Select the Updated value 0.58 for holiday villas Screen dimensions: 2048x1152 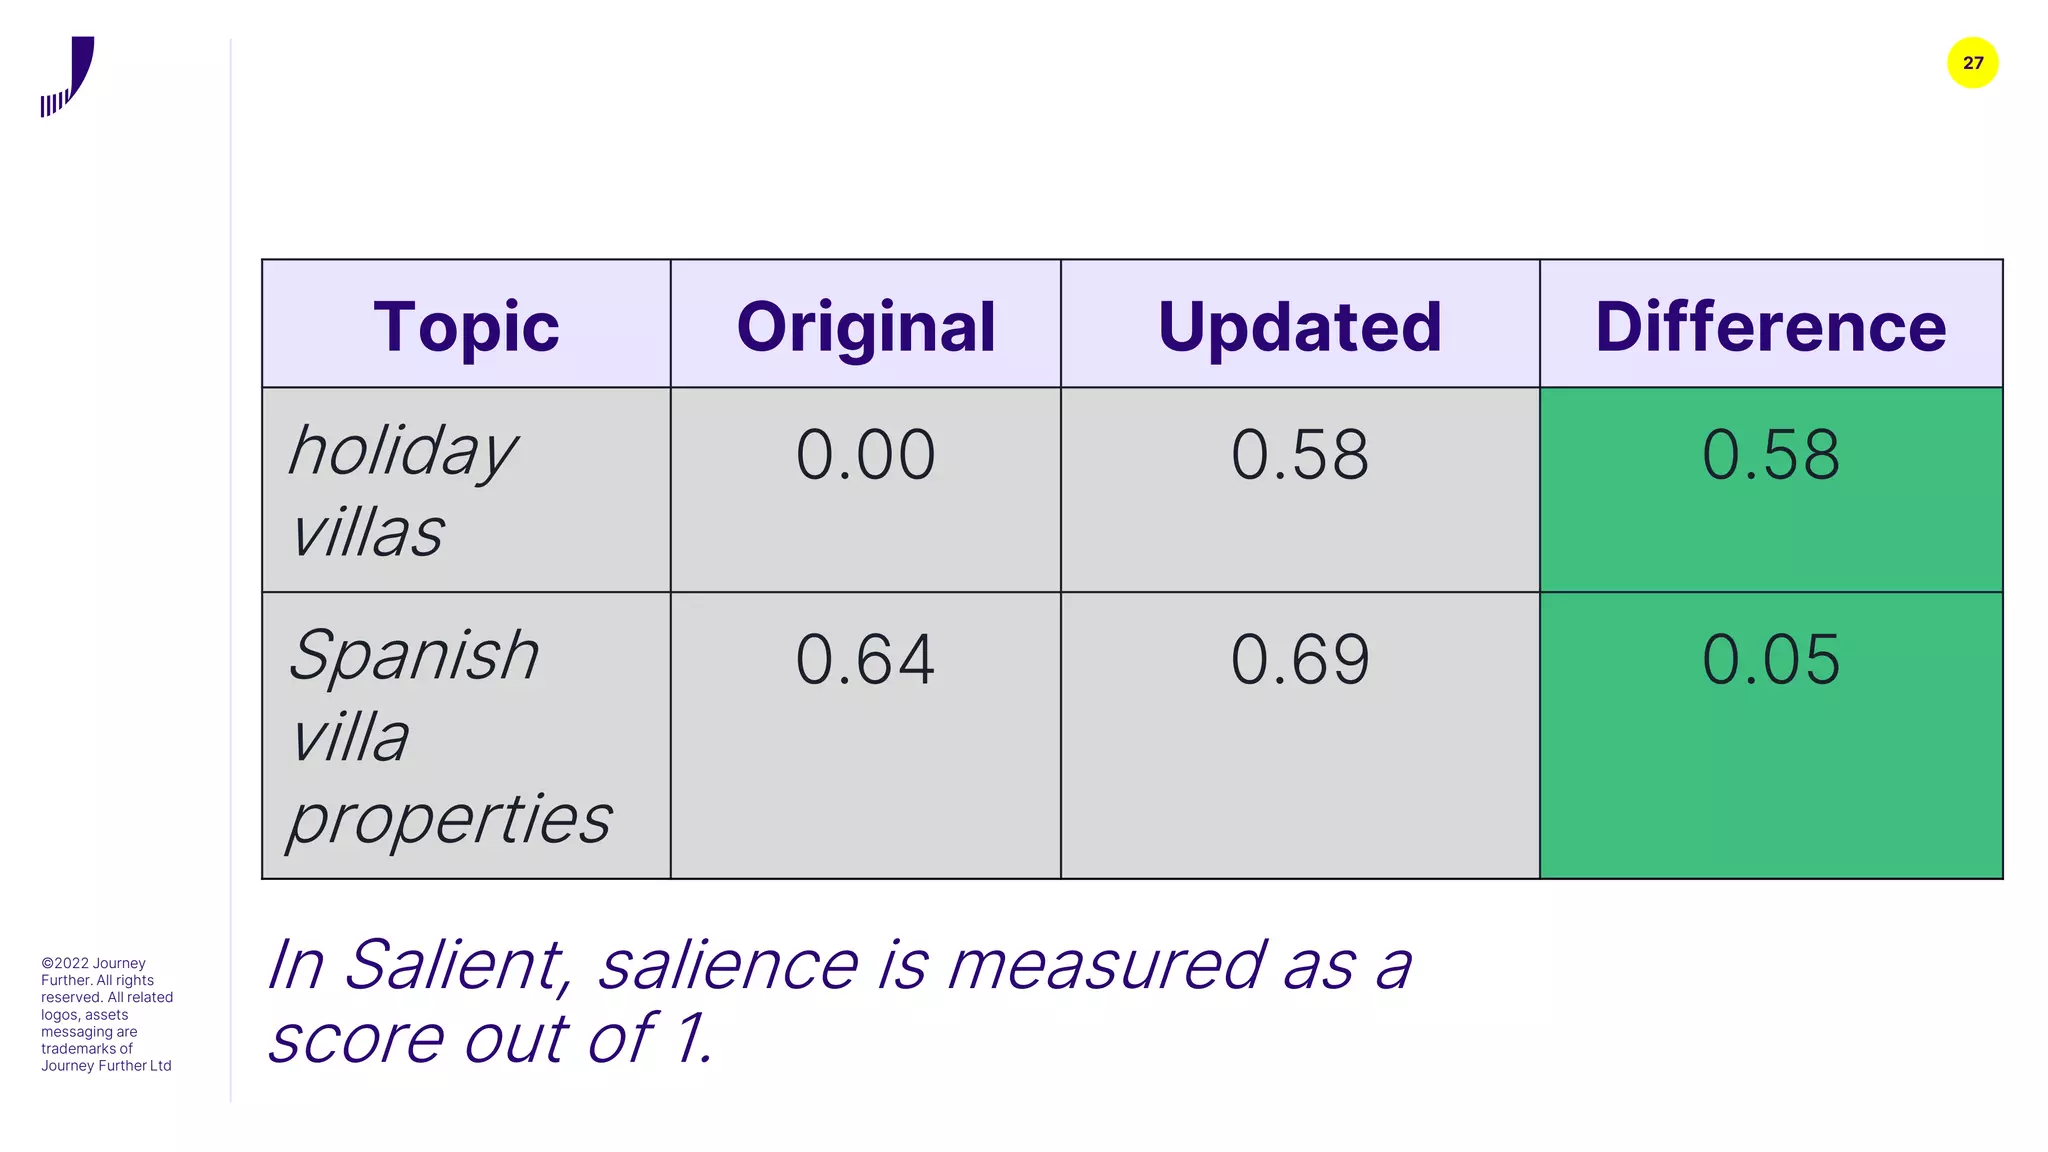[x=1299, y=455]
